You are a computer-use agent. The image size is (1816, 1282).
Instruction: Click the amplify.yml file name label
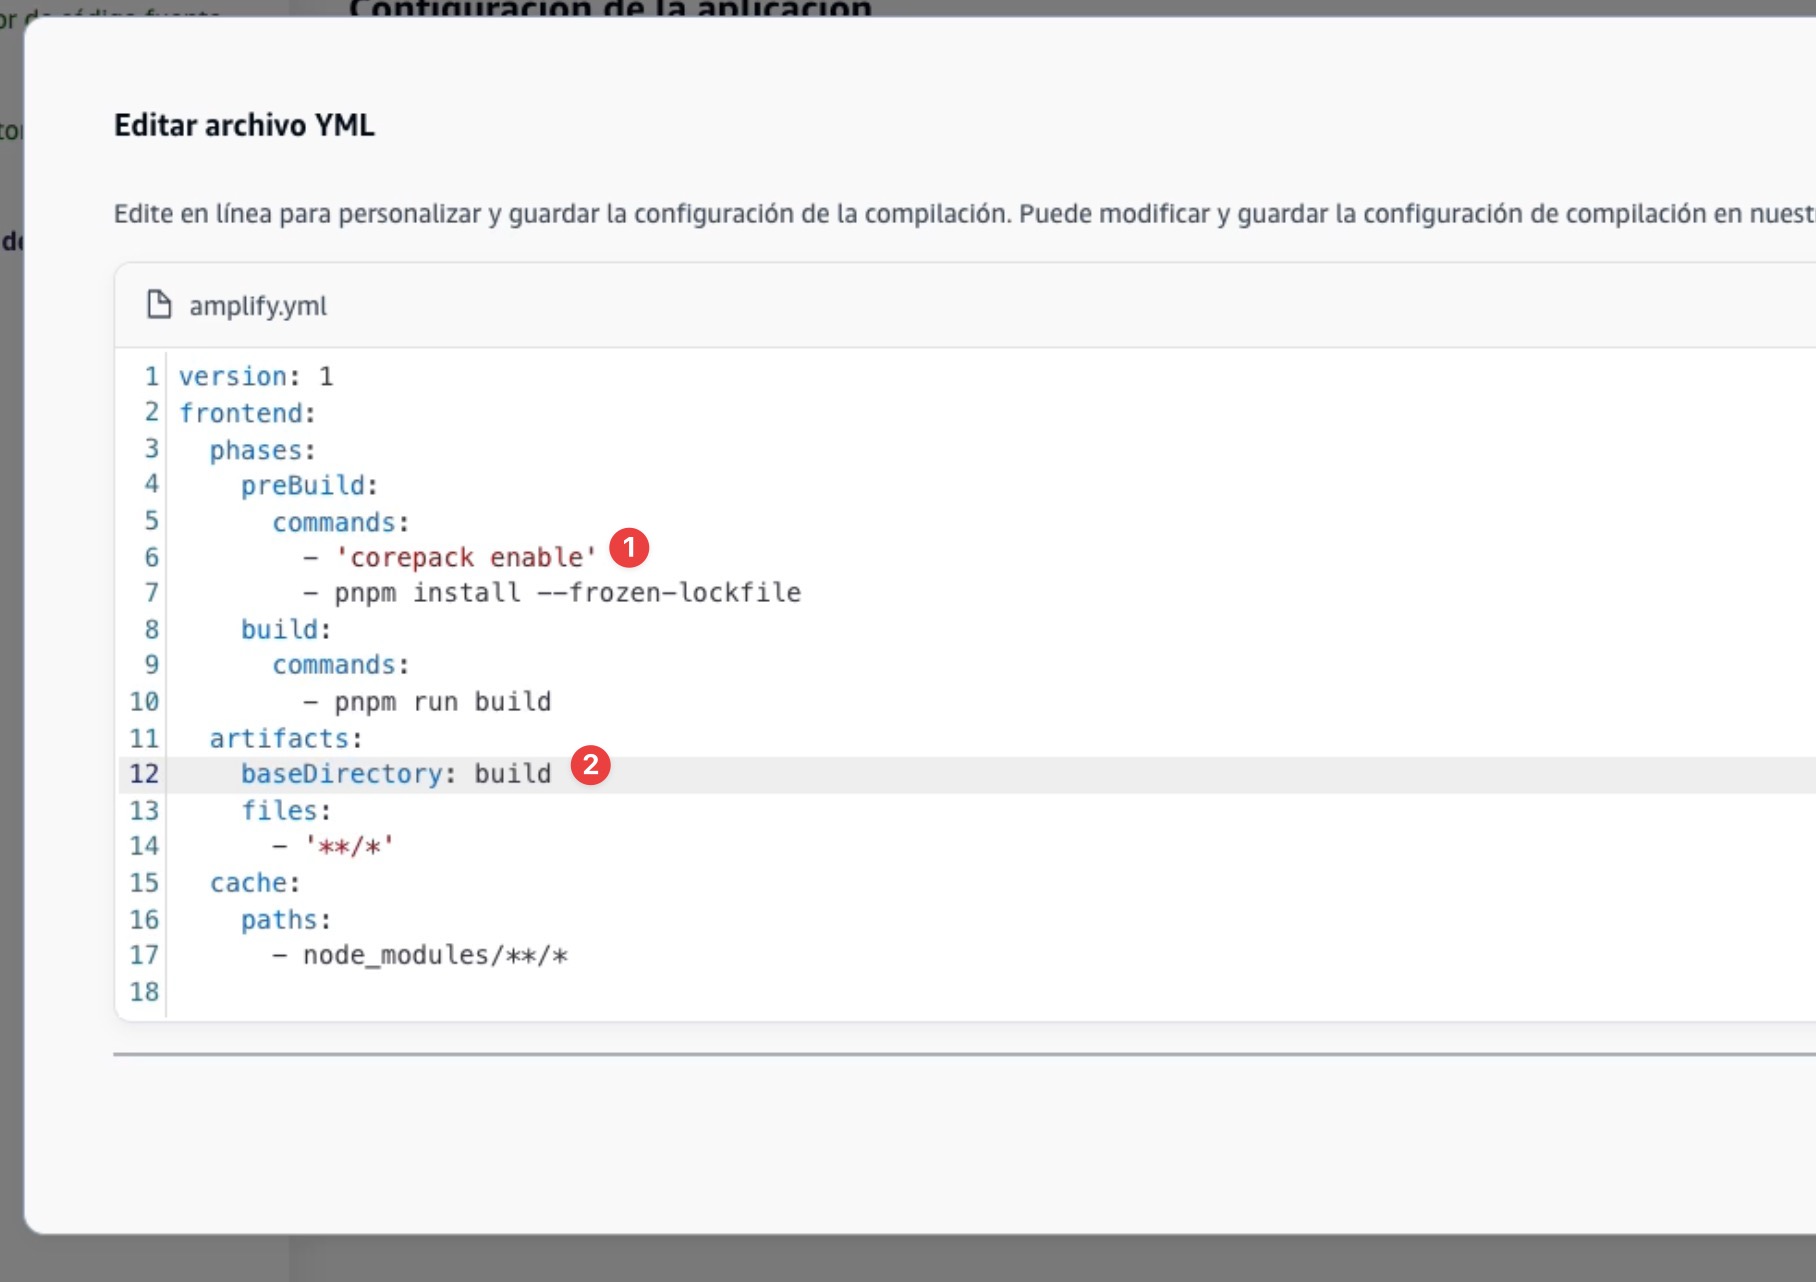pyautogui.click(x=258, y=306)
